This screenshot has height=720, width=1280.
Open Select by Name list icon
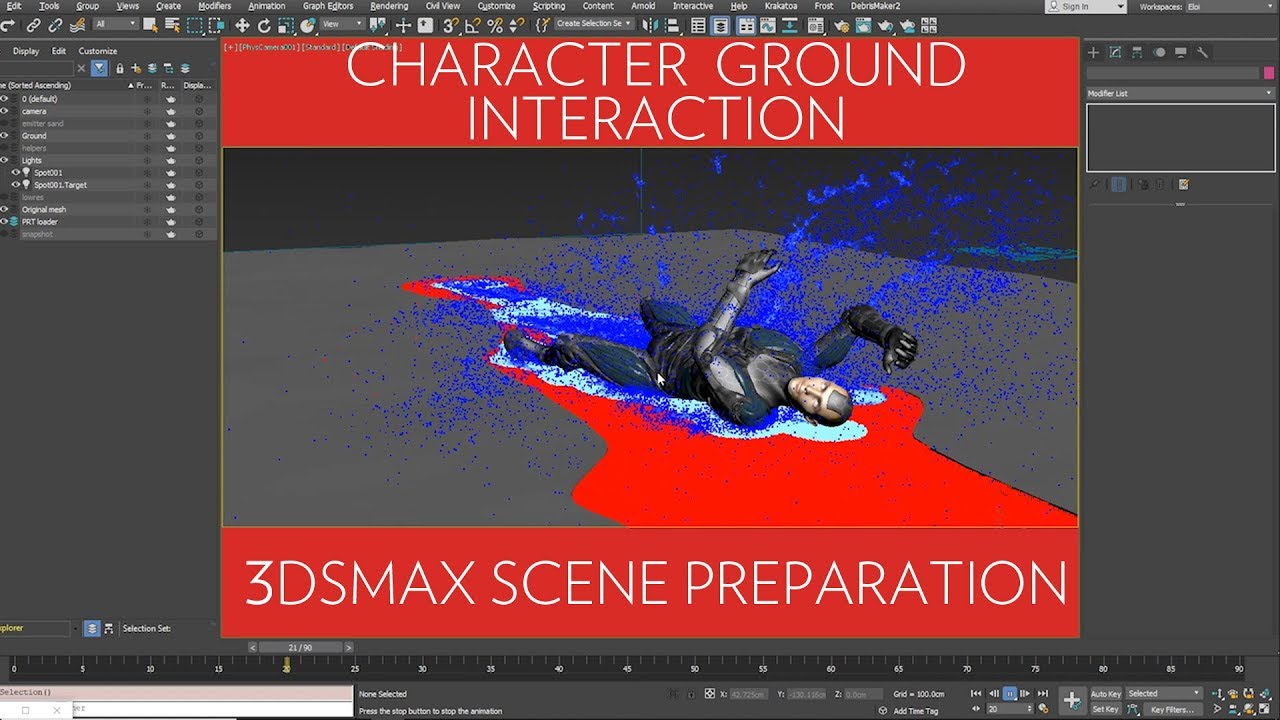coord(172,25)
